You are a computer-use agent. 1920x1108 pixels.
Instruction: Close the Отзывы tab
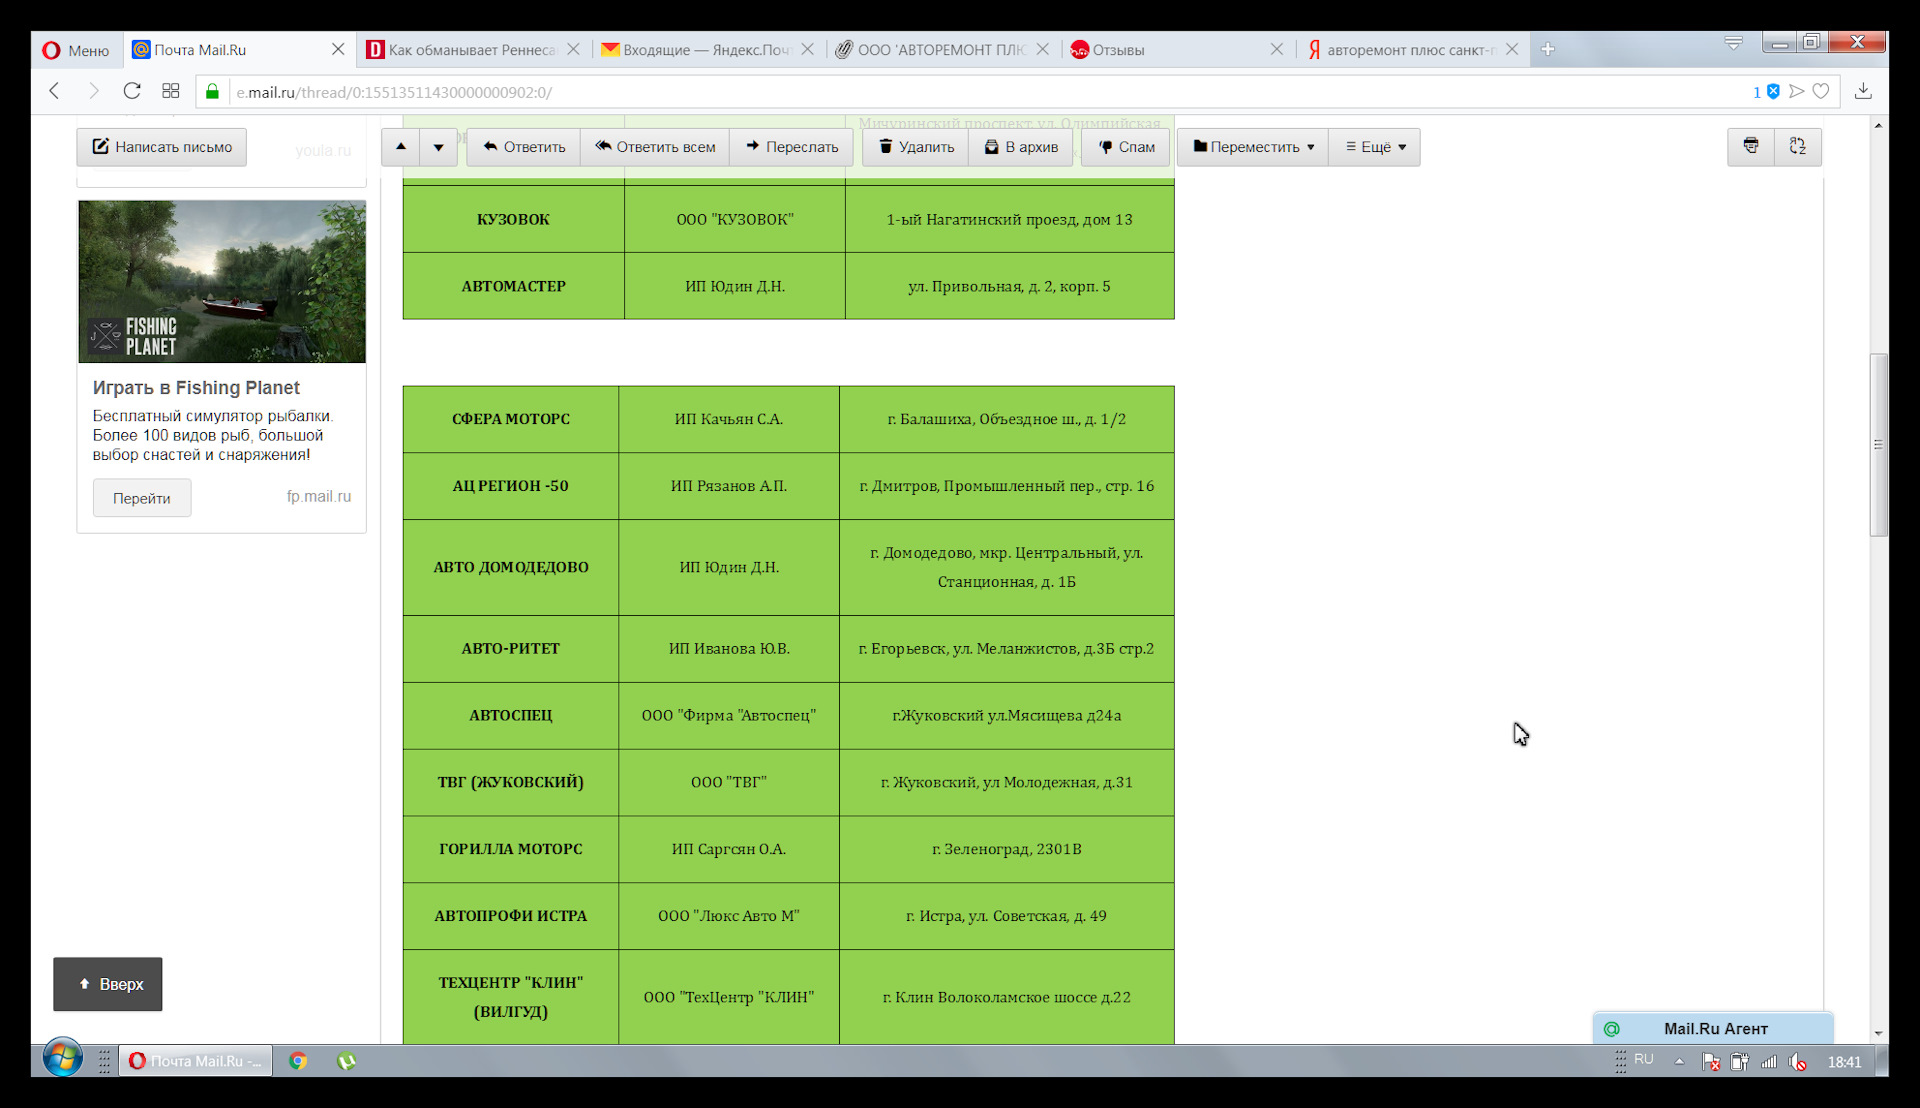(x=1276, y=49)
